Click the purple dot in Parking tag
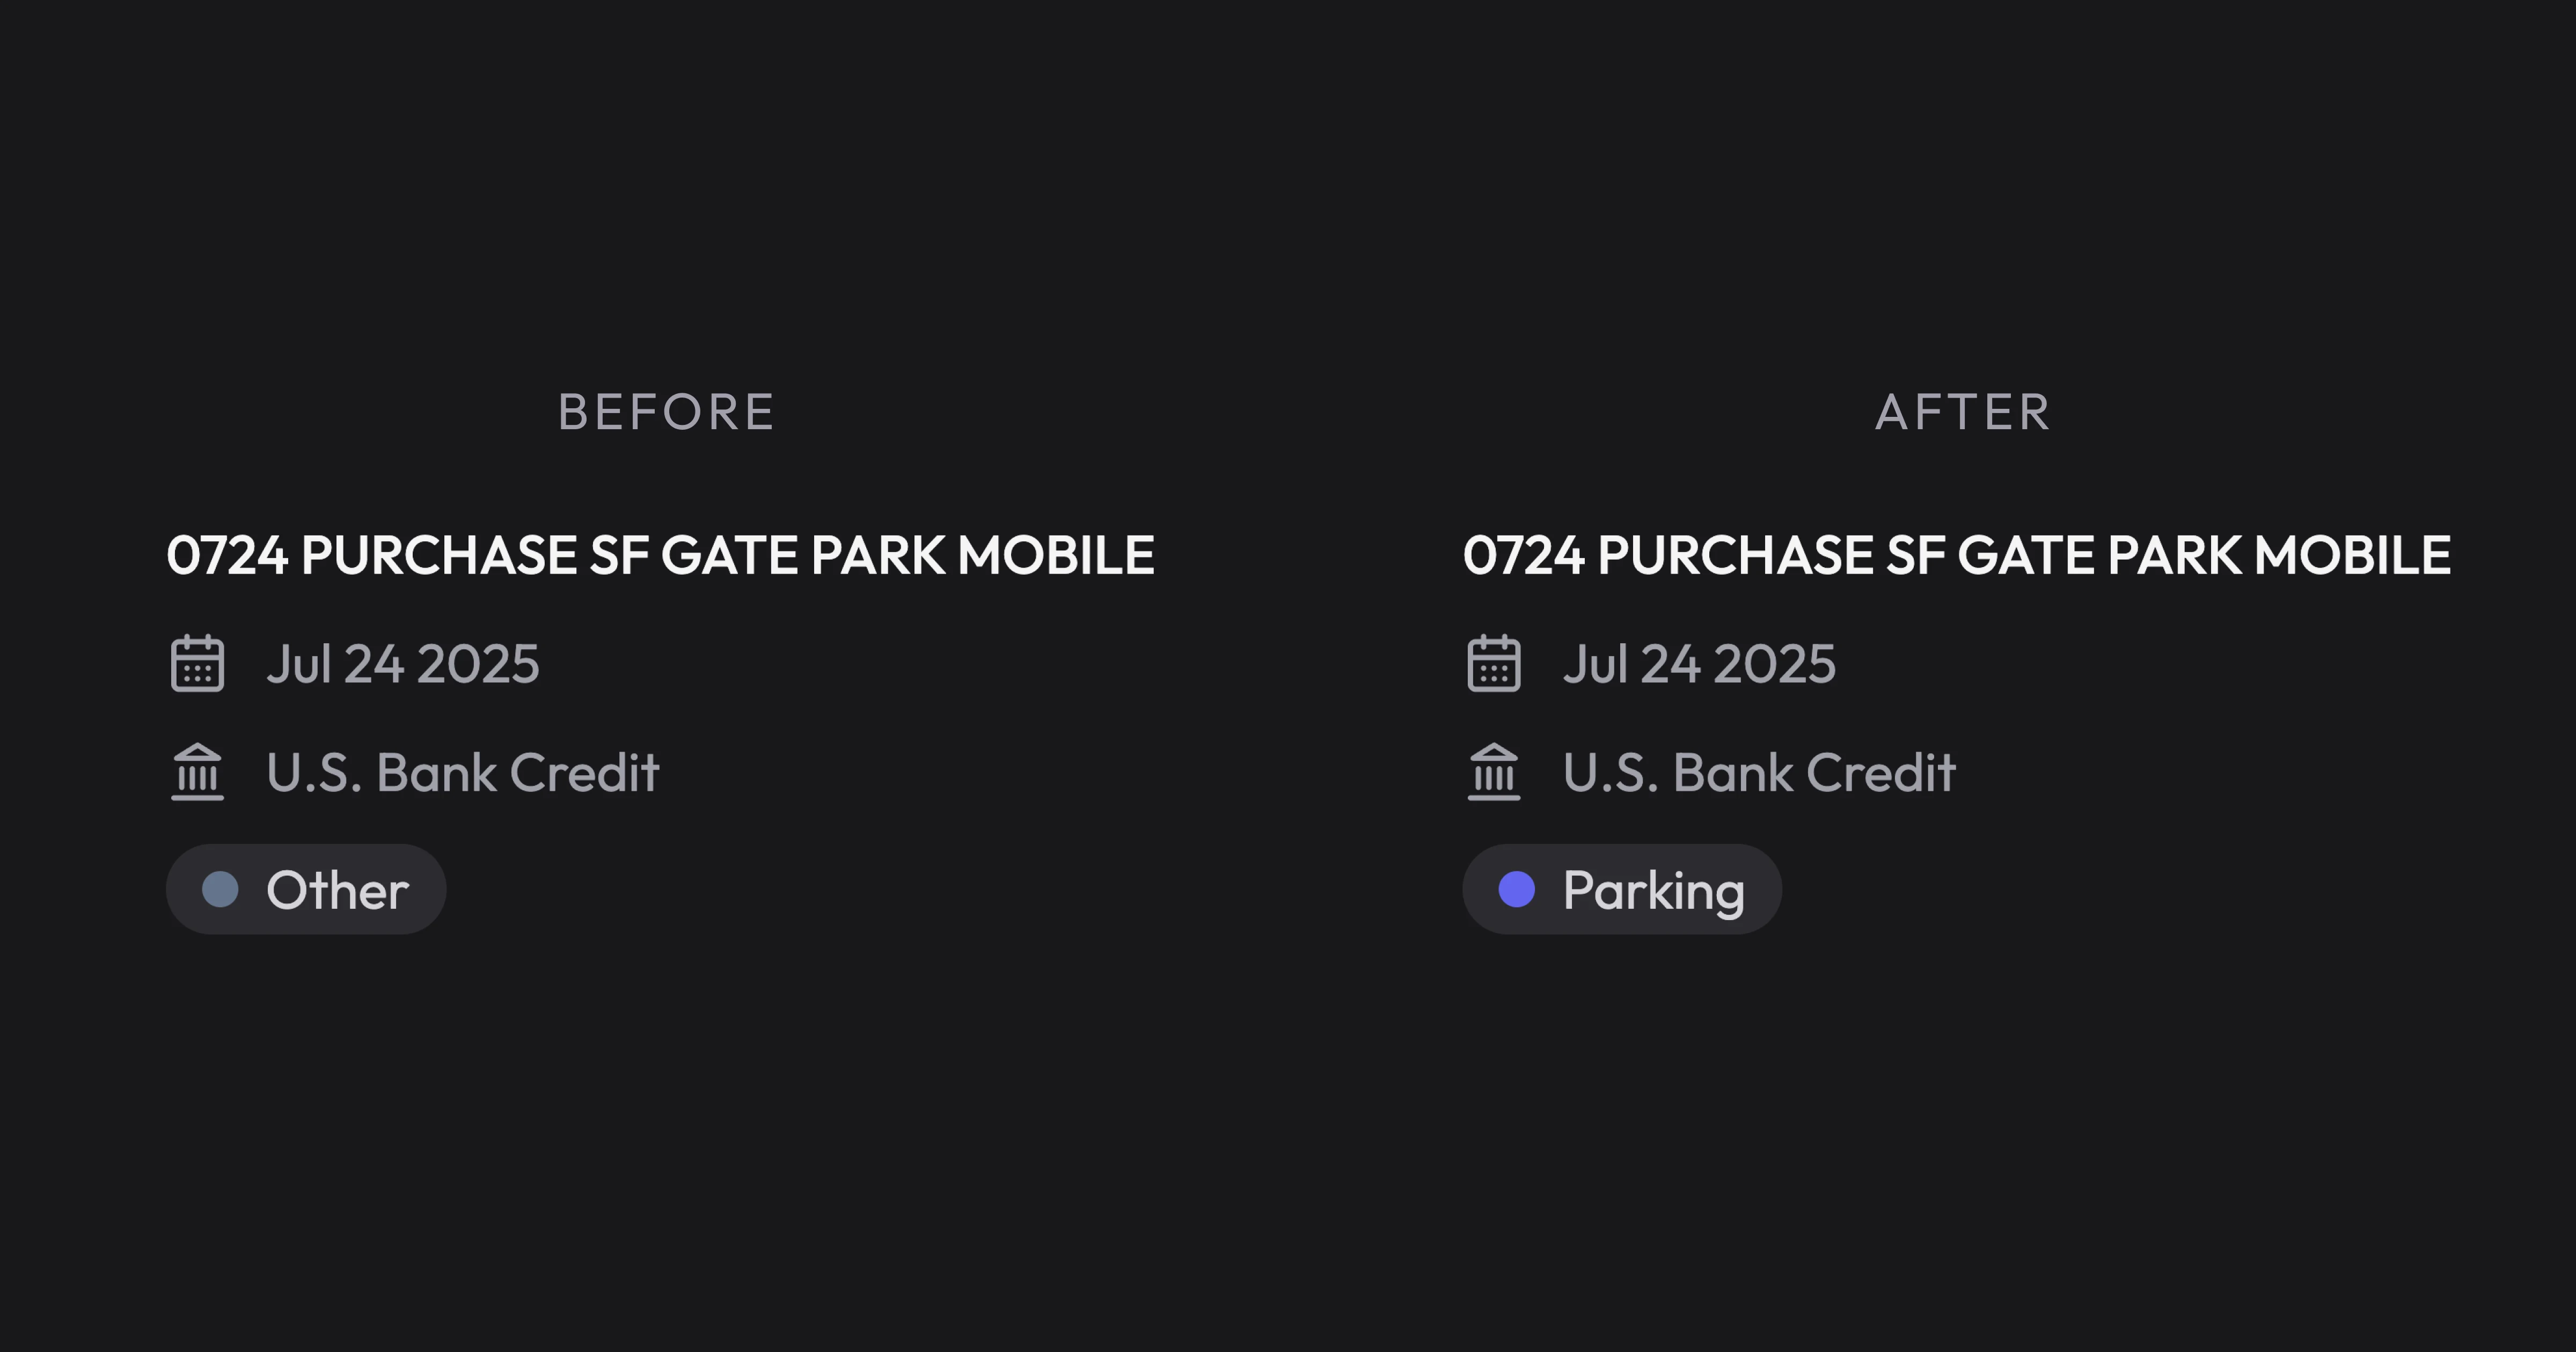 tap(1517, 889)
